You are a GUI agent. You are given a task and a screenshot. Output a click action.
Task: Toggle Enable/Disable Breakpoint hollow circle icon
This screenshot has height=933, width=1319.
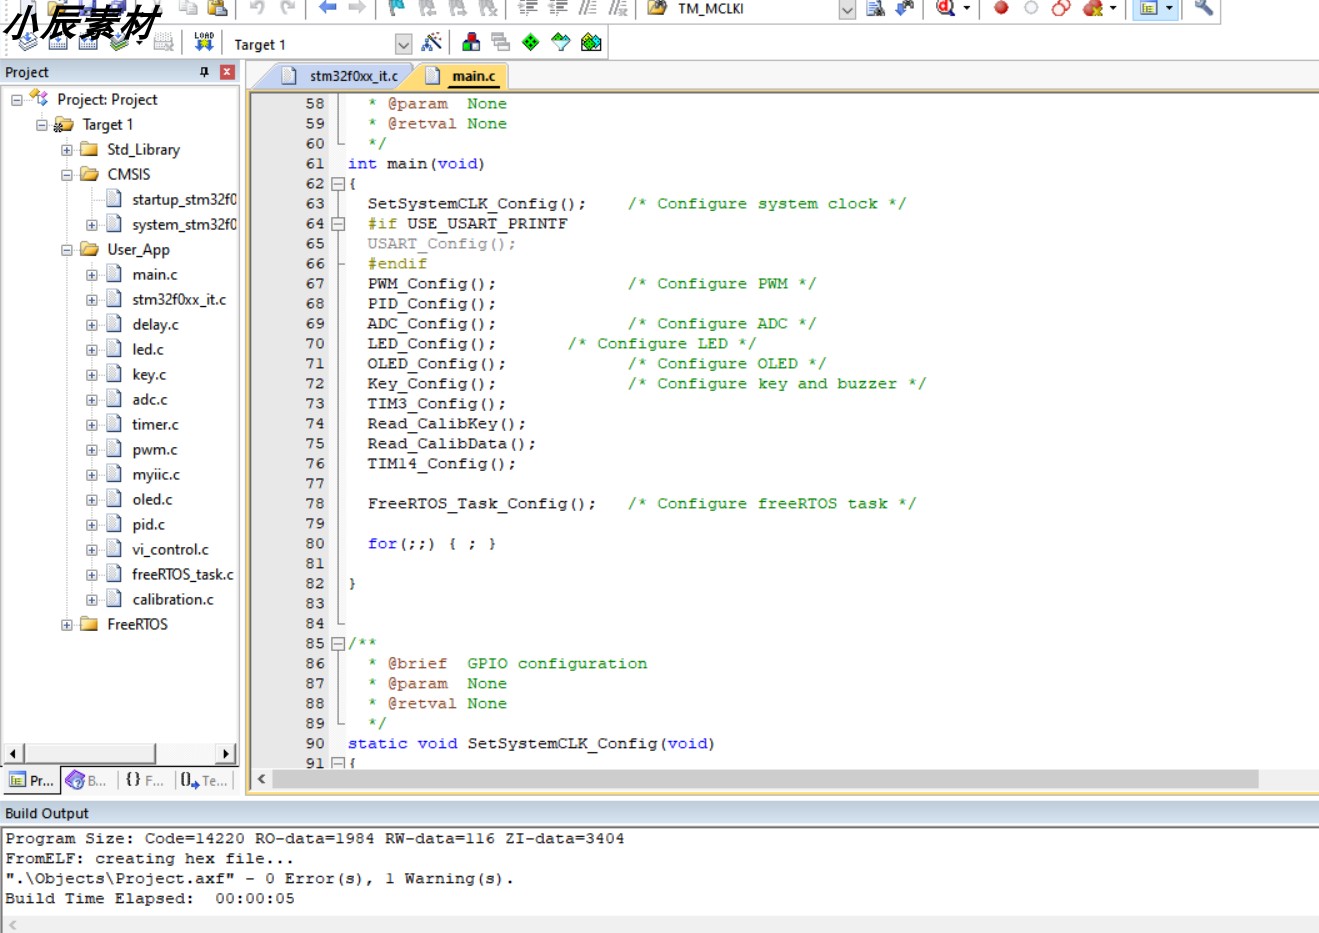[1031, 8]
